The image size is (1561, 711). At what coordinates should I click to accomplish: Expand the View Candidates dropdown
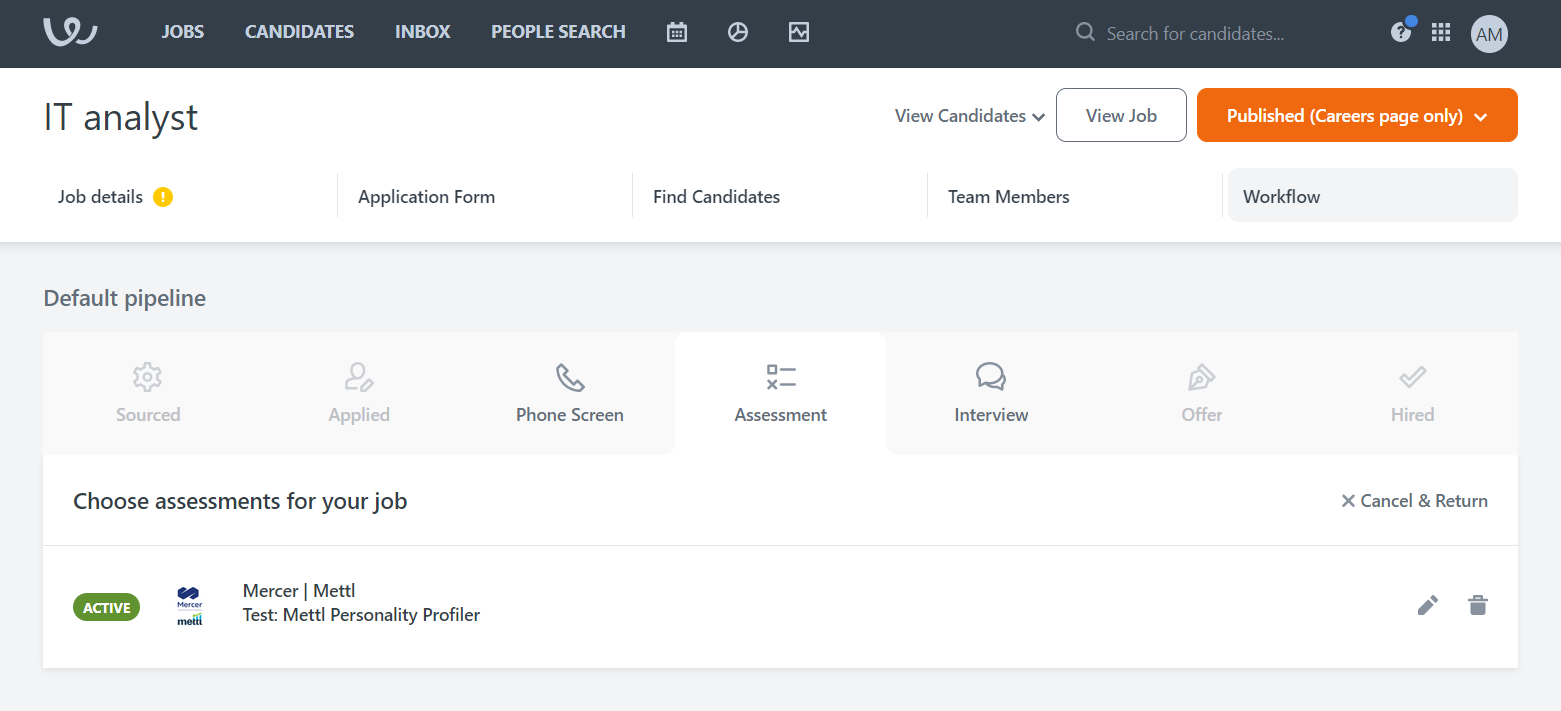click(970, 116)
